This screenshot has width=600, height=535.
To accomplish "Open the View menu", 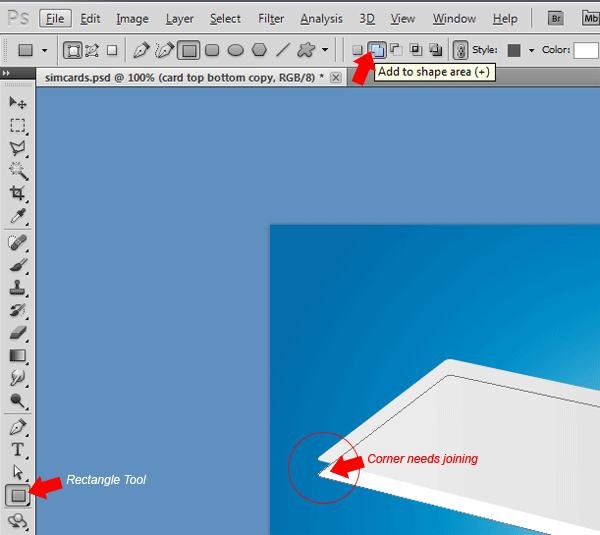I will coord(403,19).
